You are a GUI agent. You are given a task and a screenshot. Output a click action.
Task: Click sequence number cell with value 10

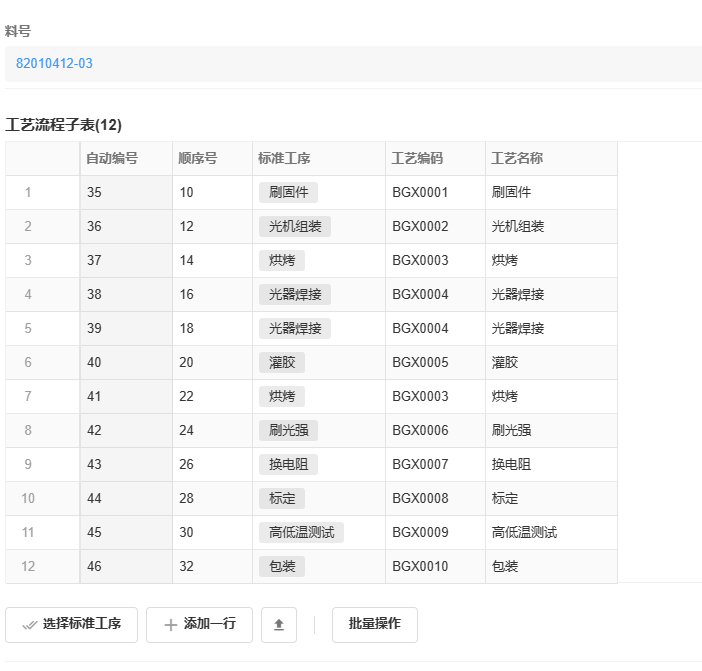(x=187, y=192)
